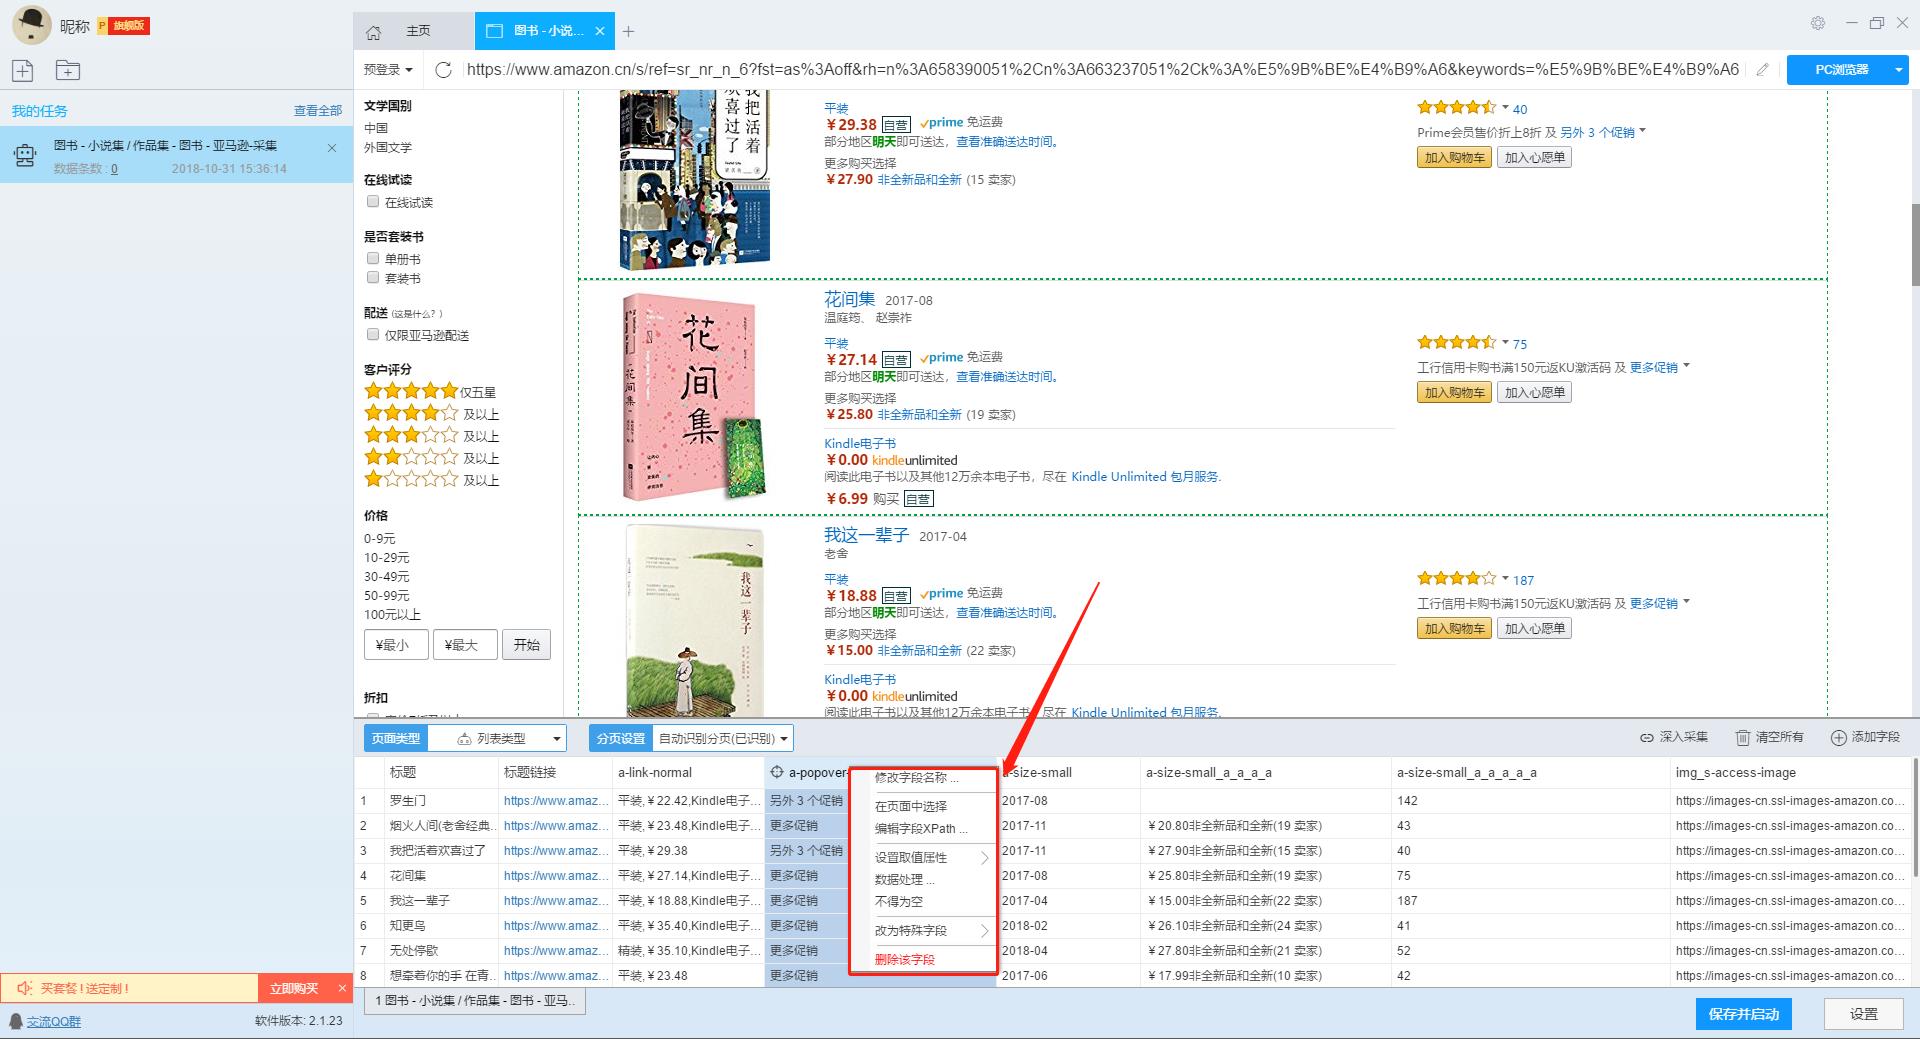Click the new task plus icon in sidebar
This screenshot has width=1920, height=1039.
[23, 70]
